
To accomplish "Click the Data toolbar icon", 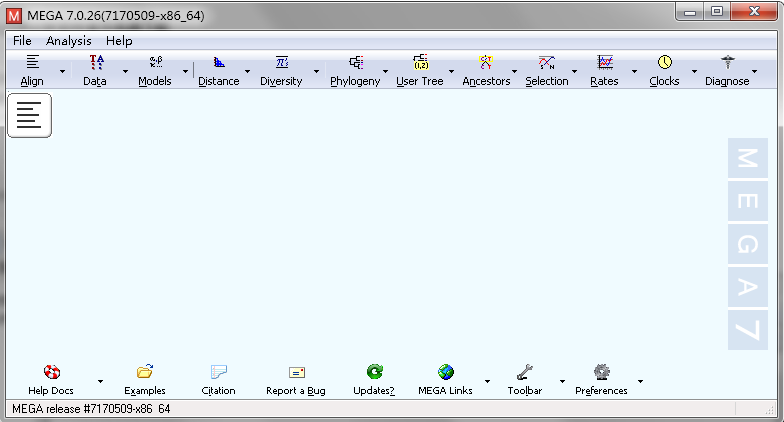I will (96, 62).
